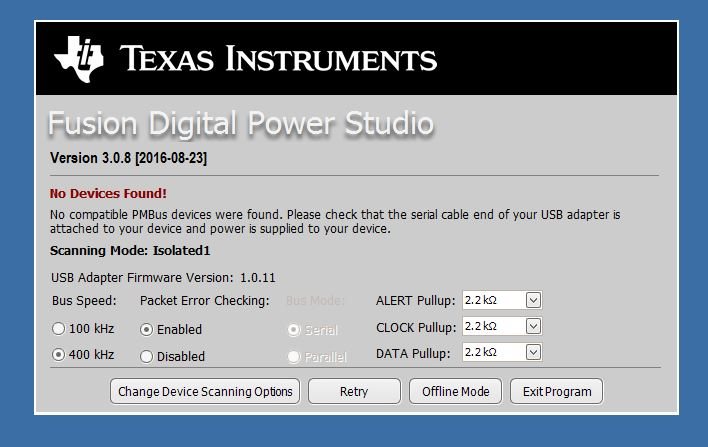Click the Version 3.0.8 [2016-08-23] text
The height and width of the screenshot is (447, 708).
coord(129,158)
